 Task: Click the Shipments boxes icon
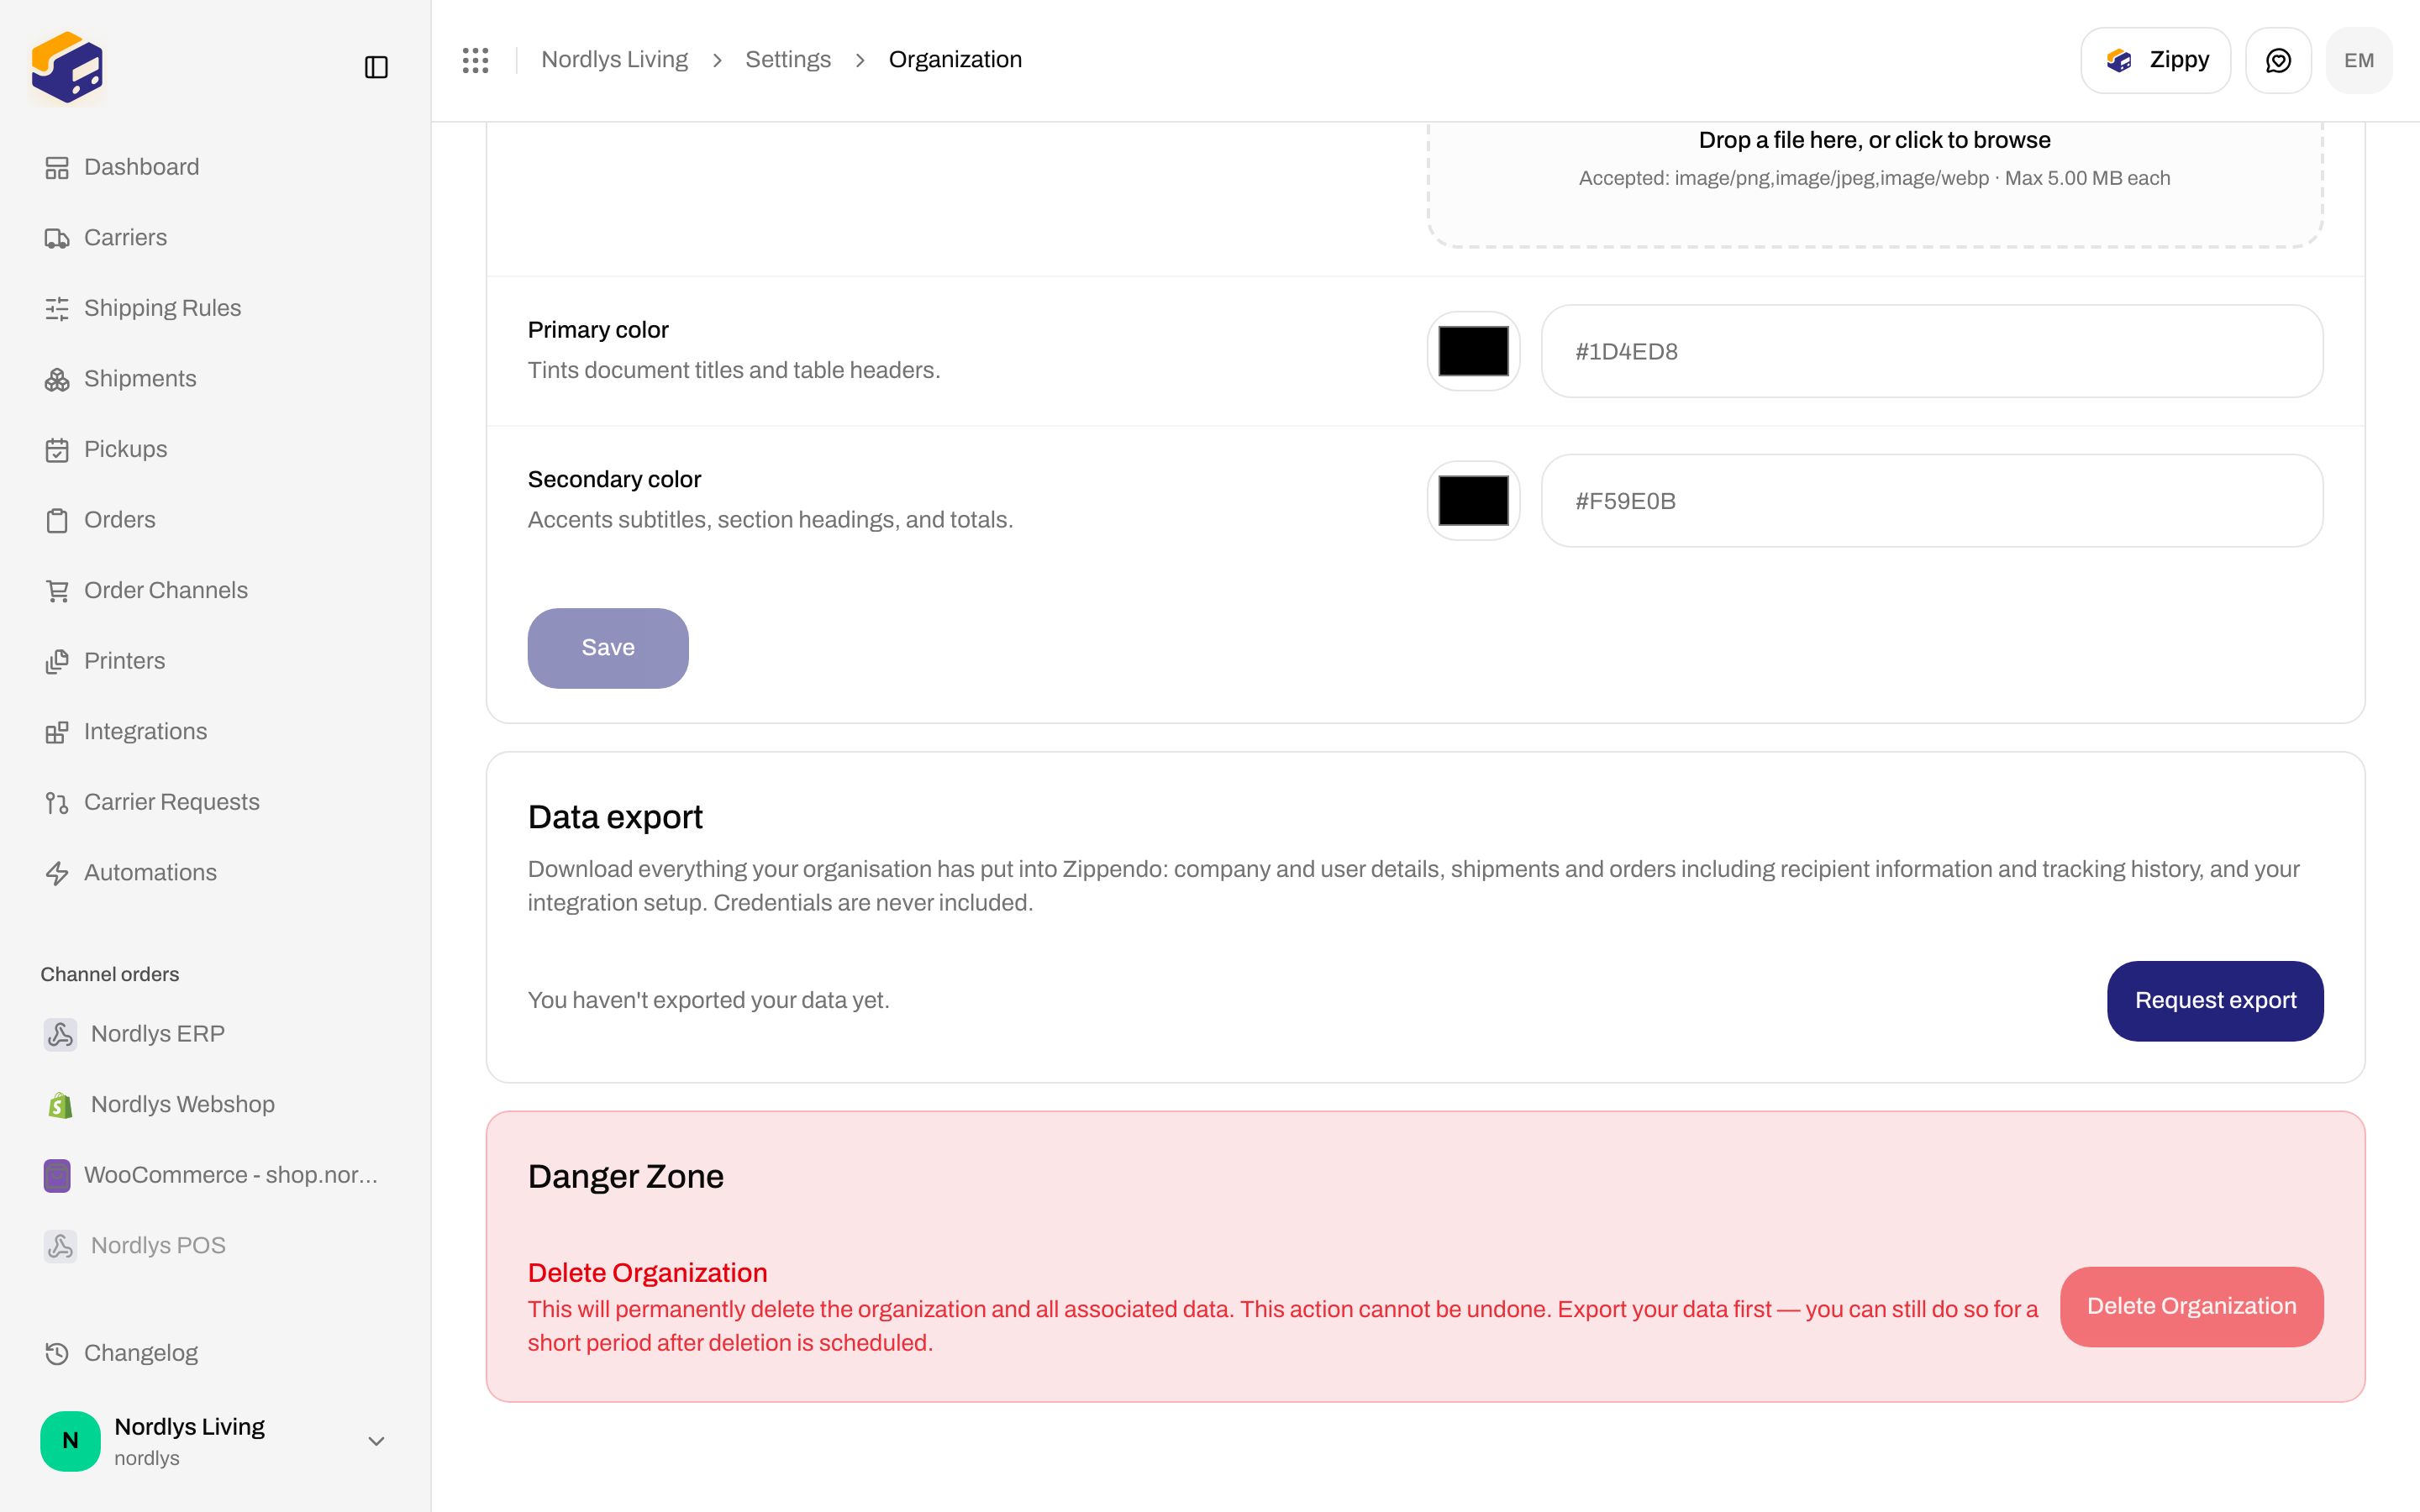tap(57, 379)
